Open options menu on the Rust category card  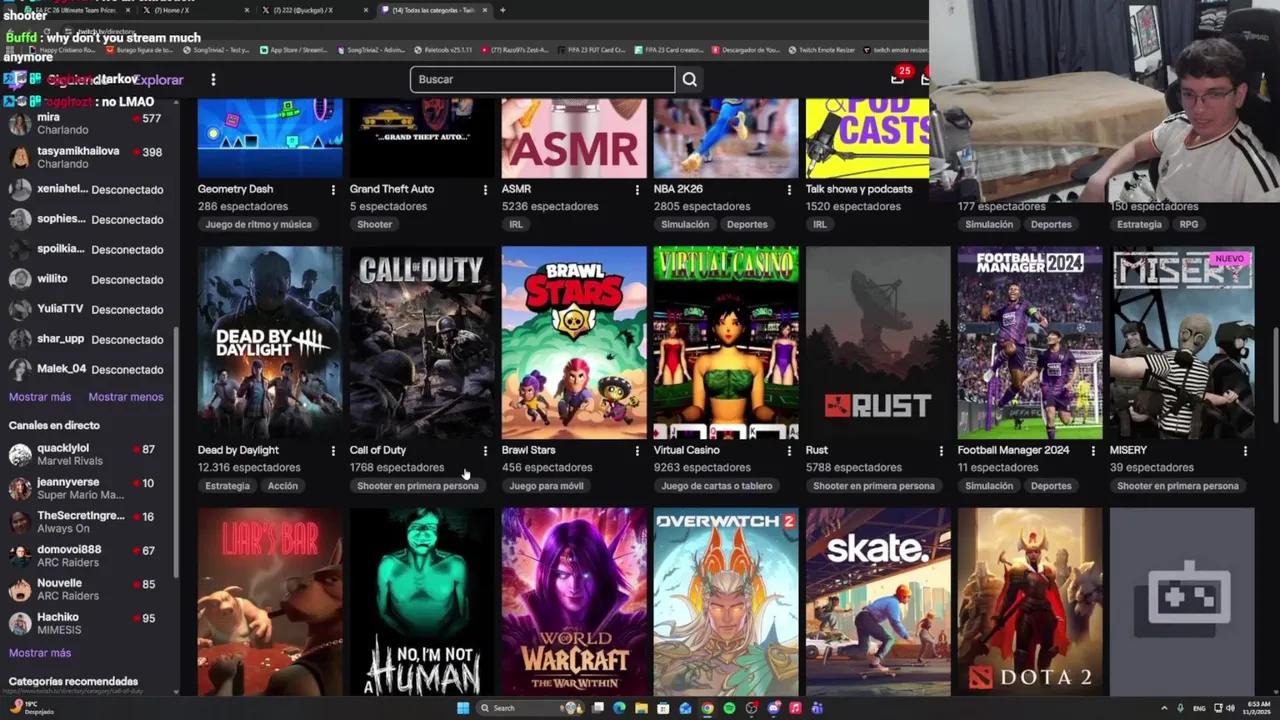tap(941, 452)
